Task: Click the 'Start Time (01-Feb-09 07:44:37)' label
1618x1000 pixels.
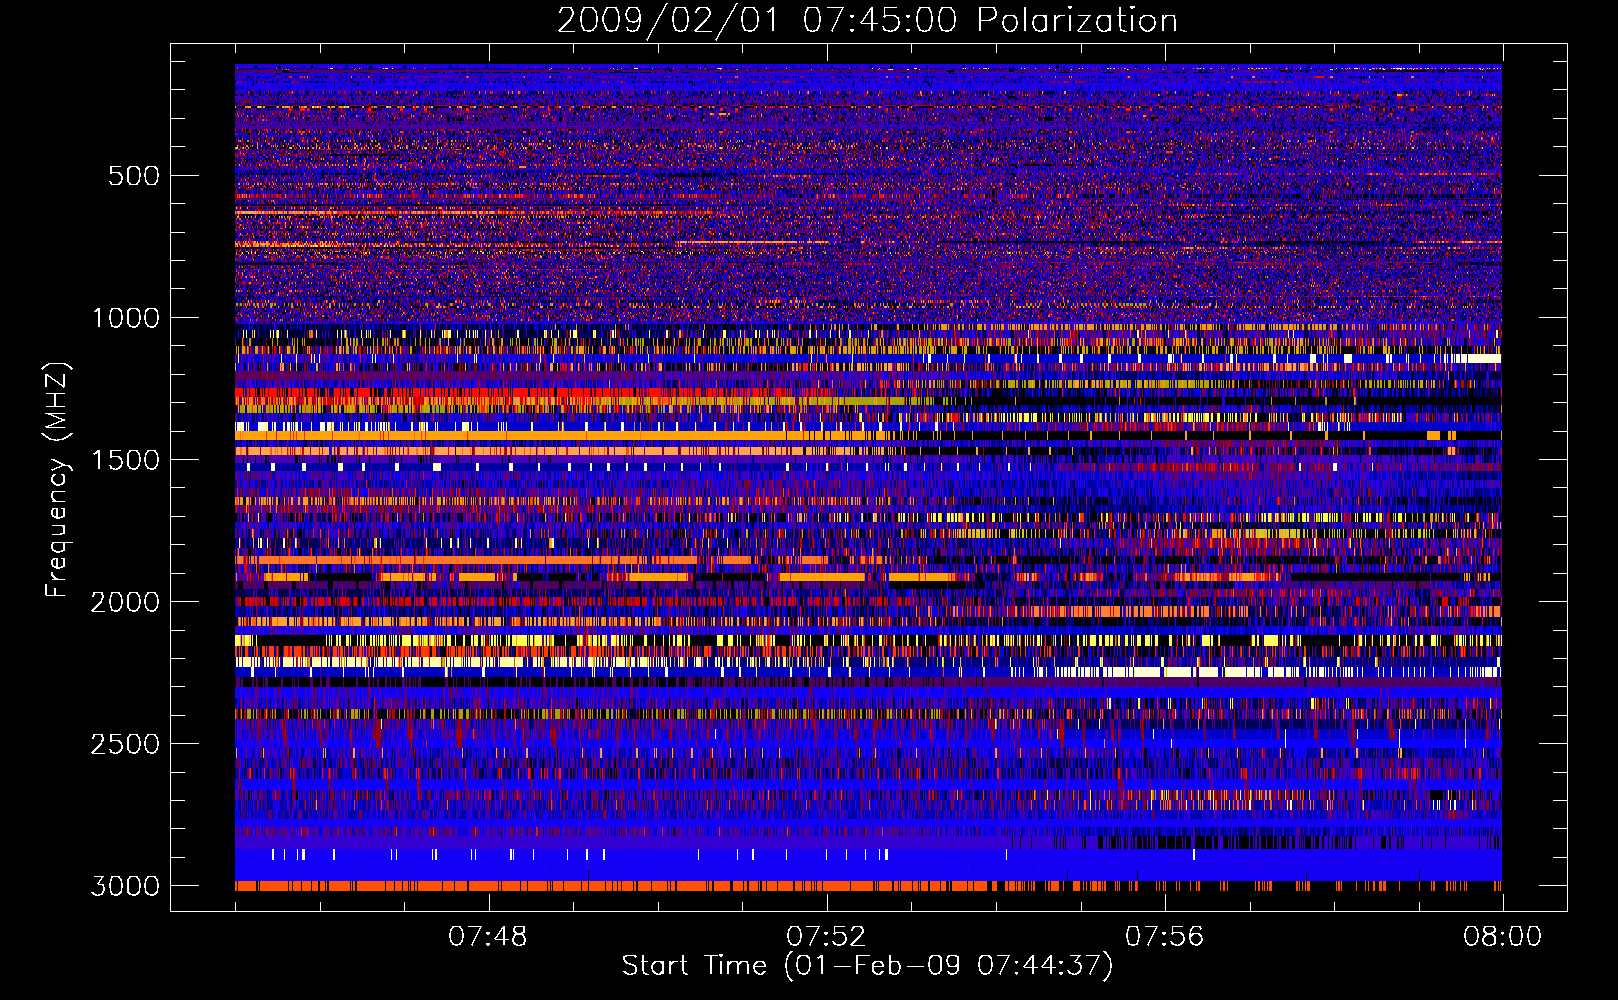Action: pyautogui.click(x=867, y=966)
